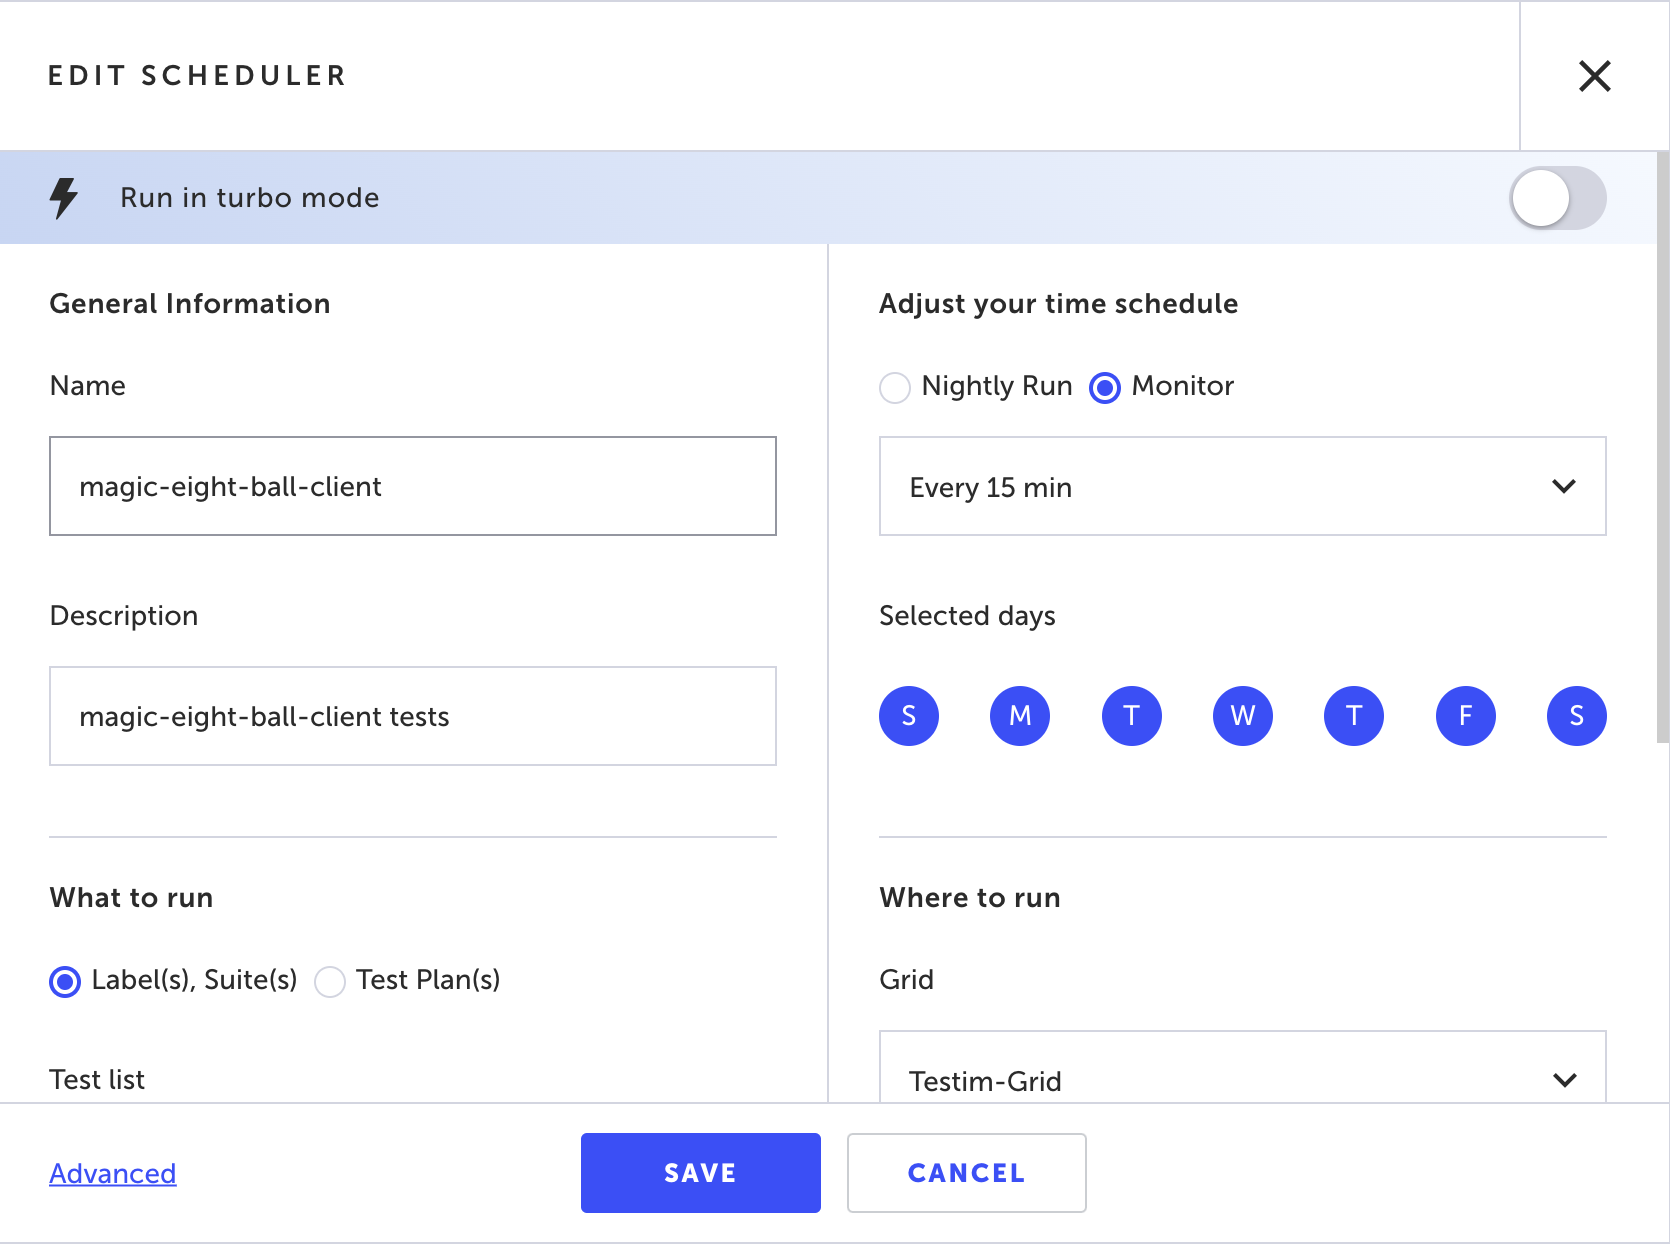Toggle the Saturday day circle
The width and height of the screenshot is (1670, 1244).
1577,716
